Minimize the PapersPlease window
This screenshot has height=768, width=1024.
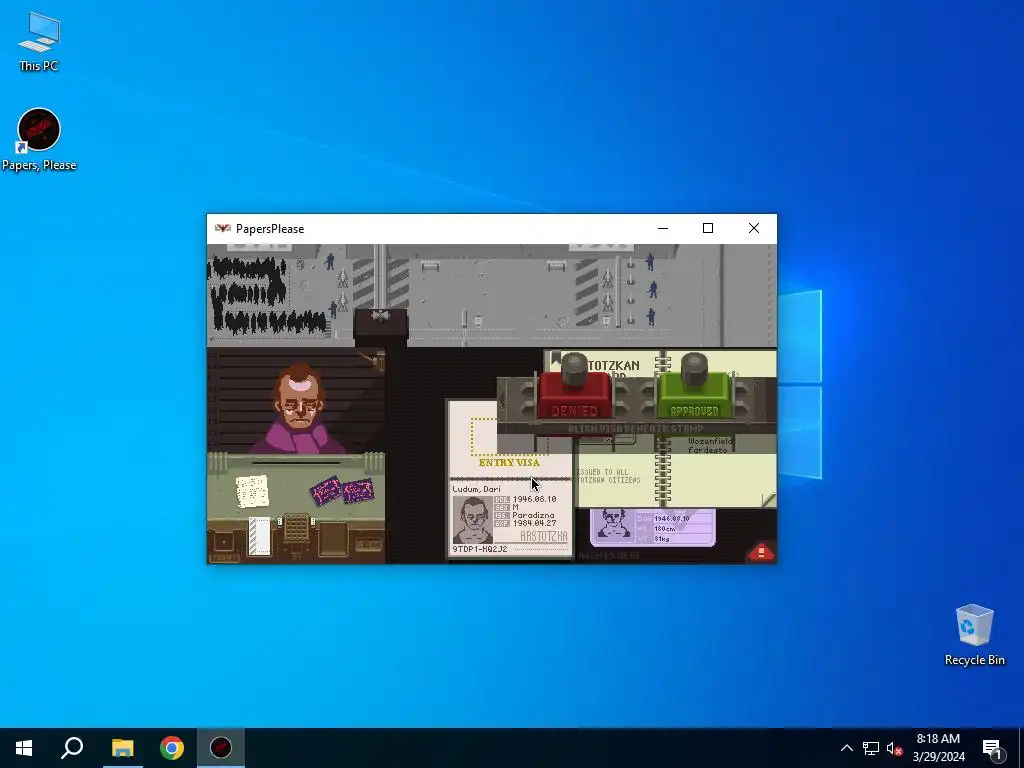tap(663, 228)
